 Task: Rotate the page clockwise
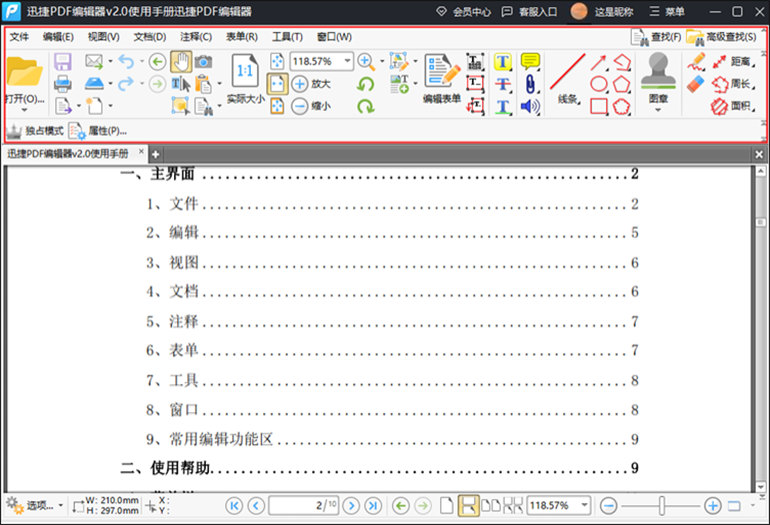[x=365, y=106]
